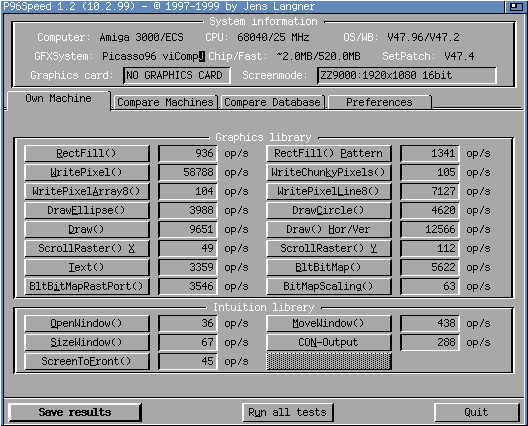Screen dimensions: 528x426
Task: Click the OS/WB value V47.96/V47.2
Action: pyautogui.click(x=423, y=37)
